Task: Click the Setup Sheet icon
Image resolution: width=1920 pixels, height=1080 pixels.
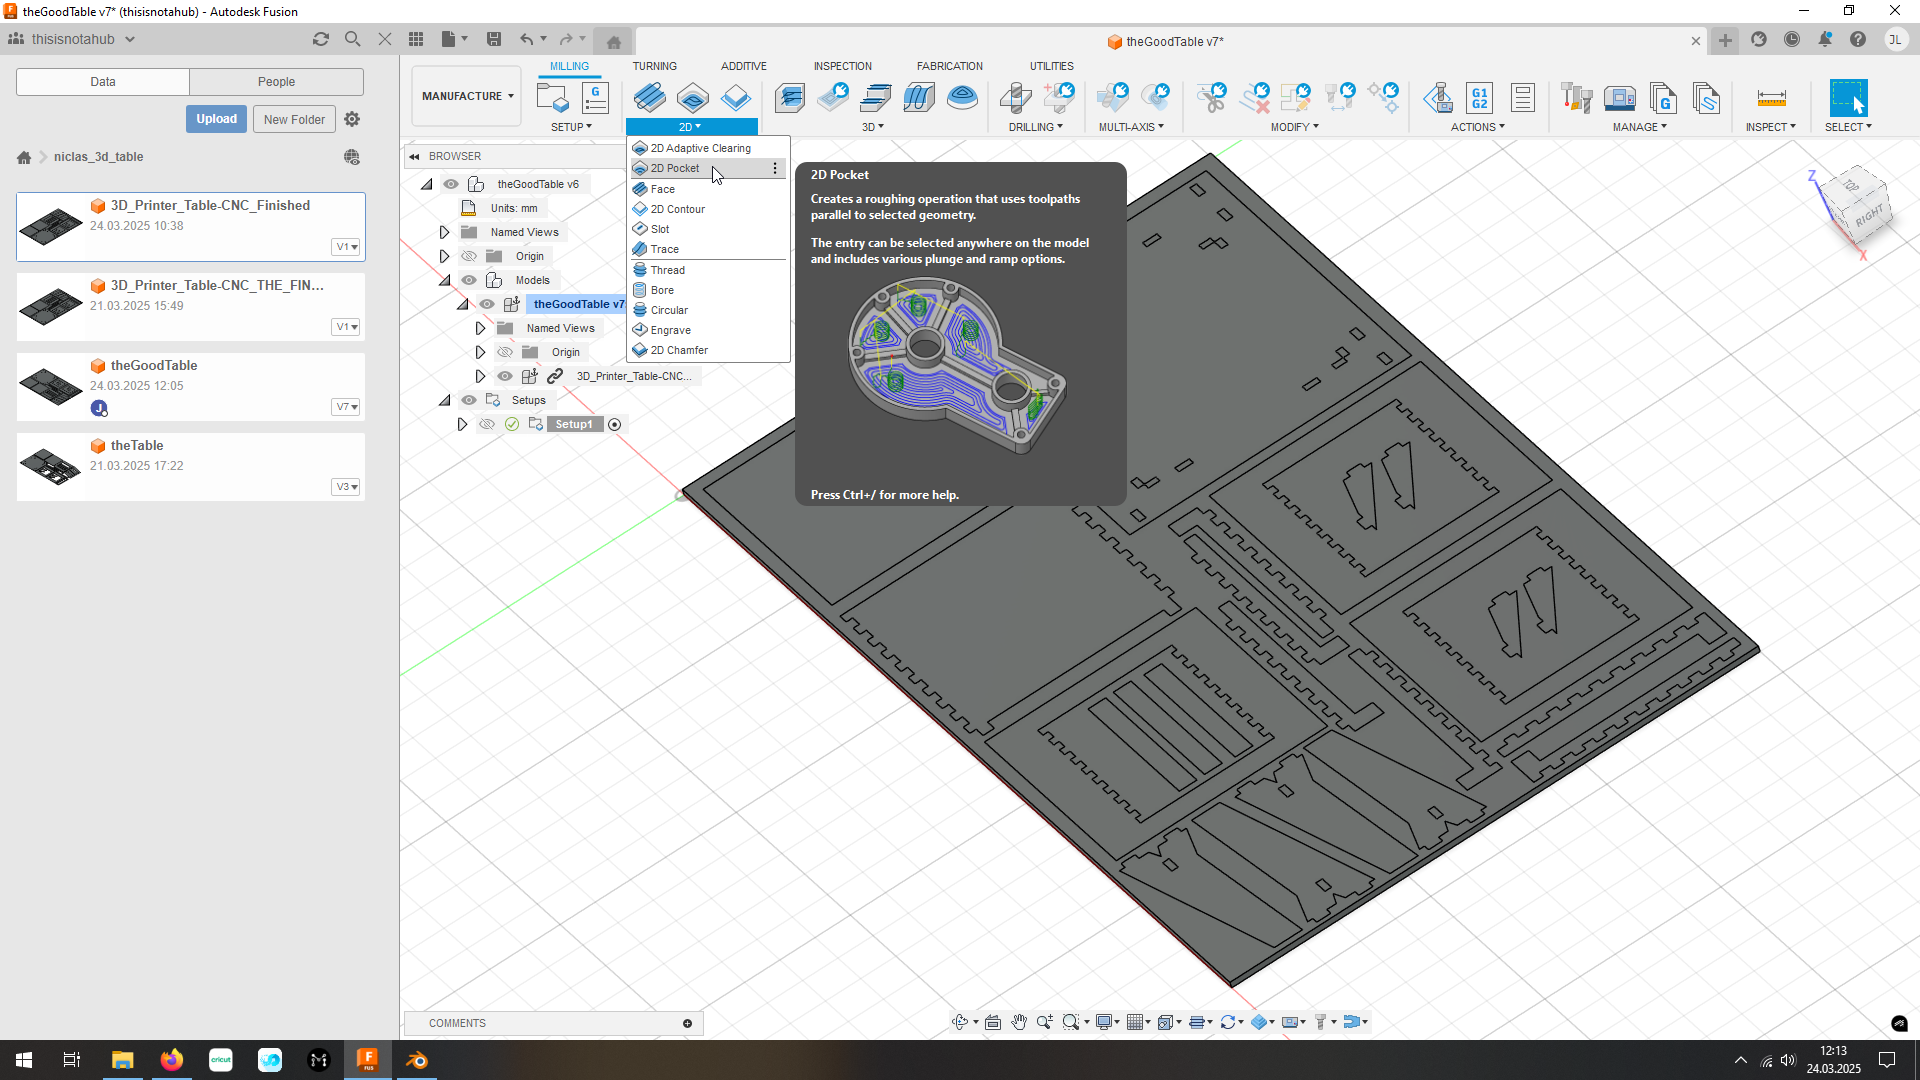Action: click(1523, 97)
